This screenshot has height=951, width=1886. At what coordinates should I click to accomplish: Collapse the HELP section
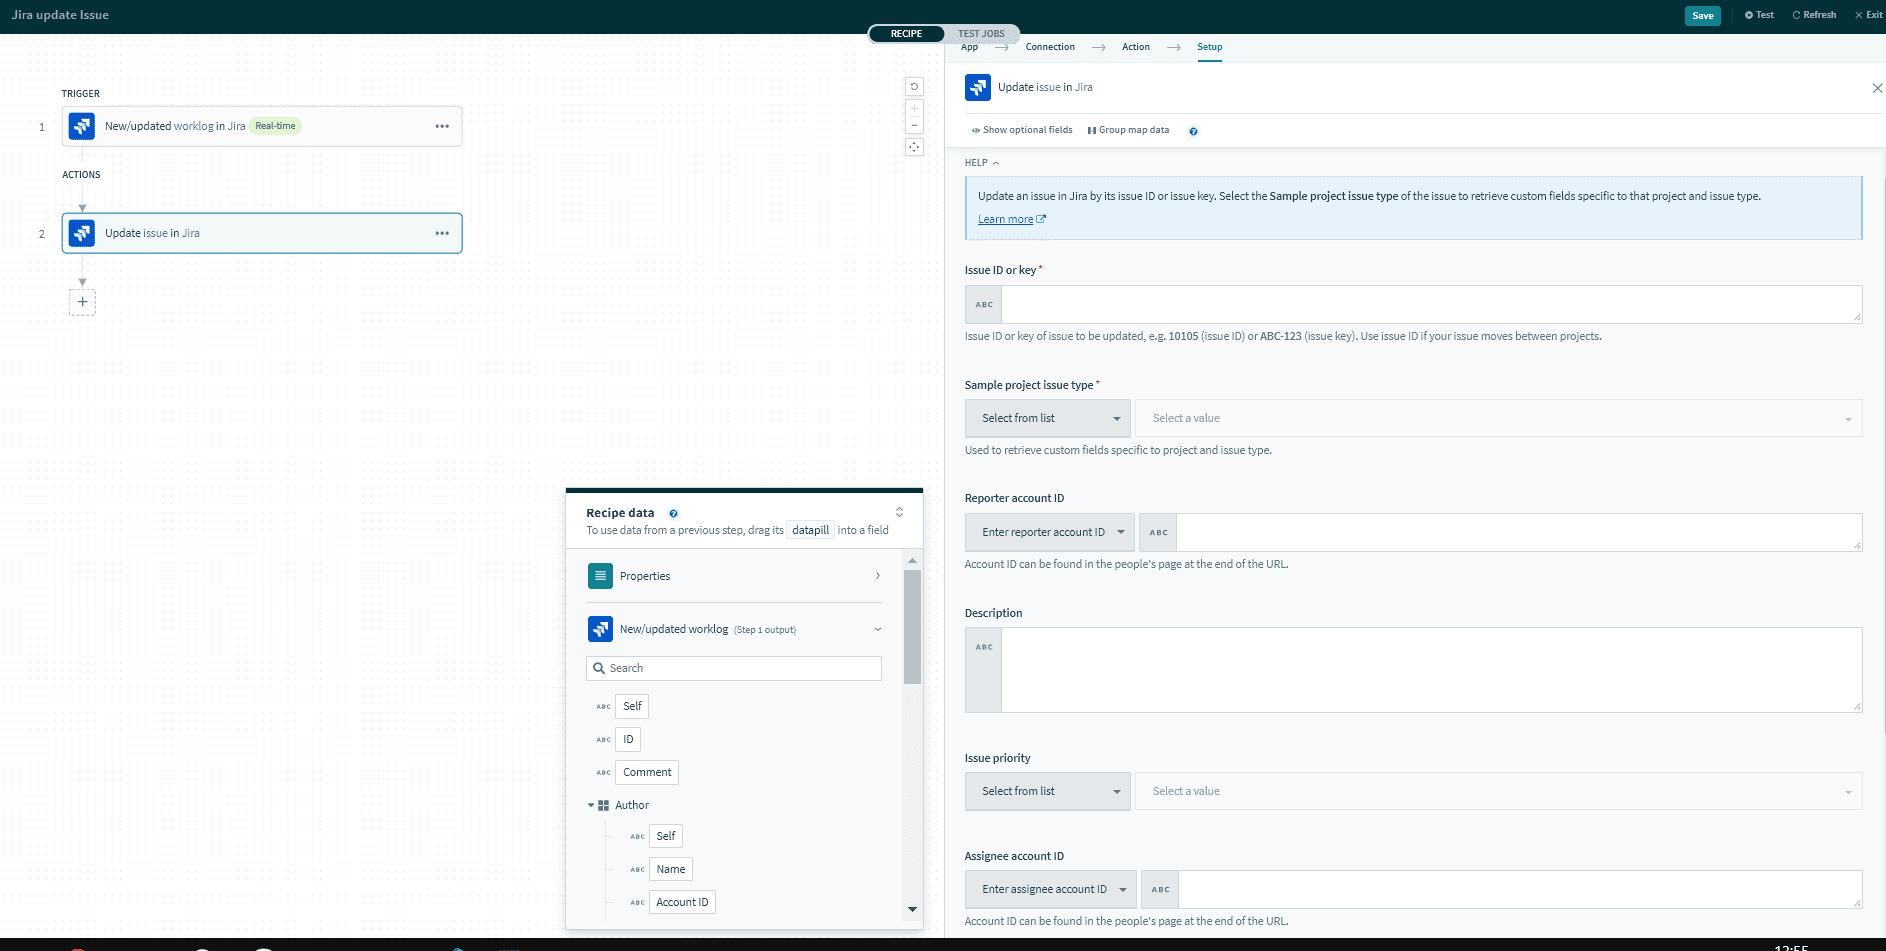(x=994, y=162)
